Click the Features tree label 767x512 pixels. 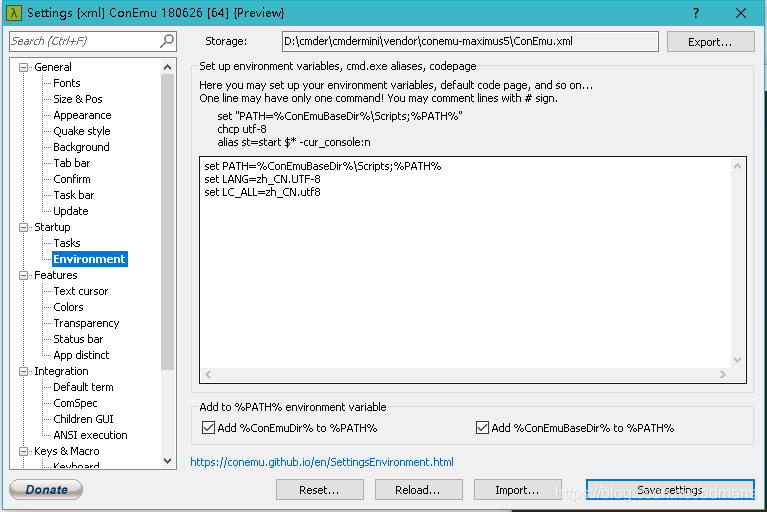coord(56,275)
